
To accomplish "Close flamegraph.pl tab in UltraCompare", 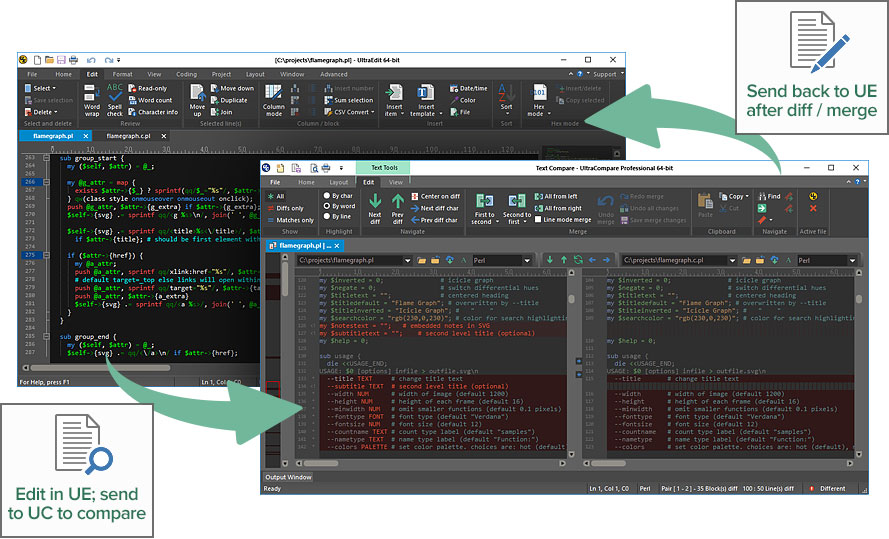I will [337, 245].
